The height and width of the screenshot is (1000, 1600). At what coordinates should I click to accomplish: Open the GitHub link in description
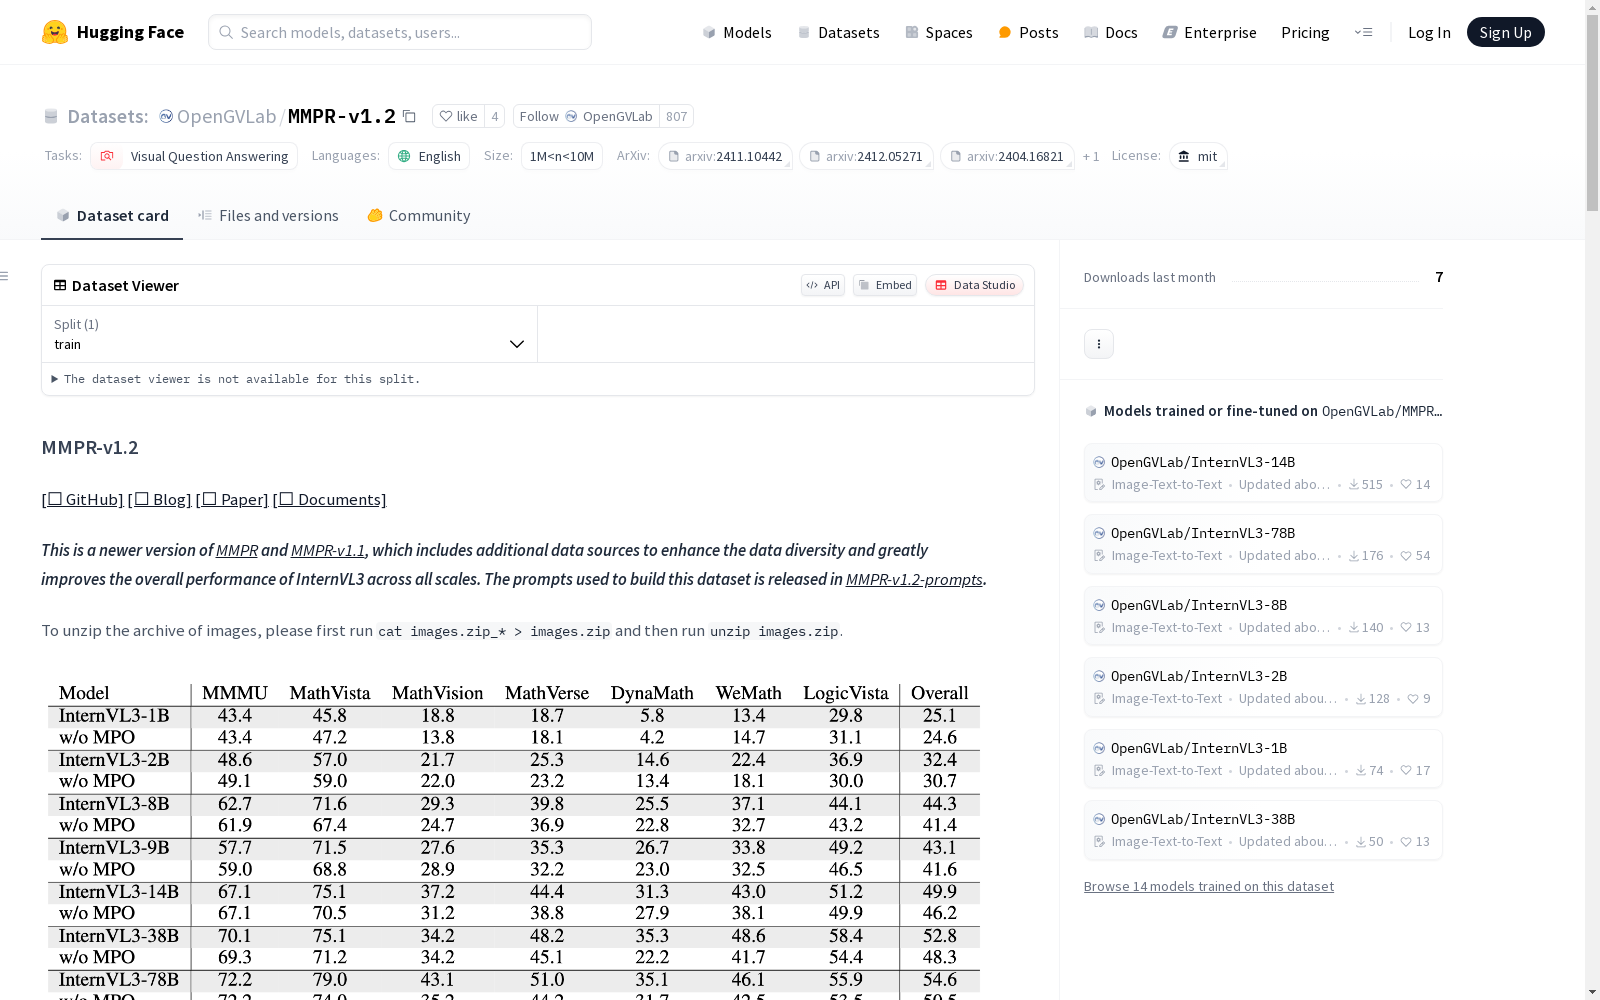click(x=83, y=499)
